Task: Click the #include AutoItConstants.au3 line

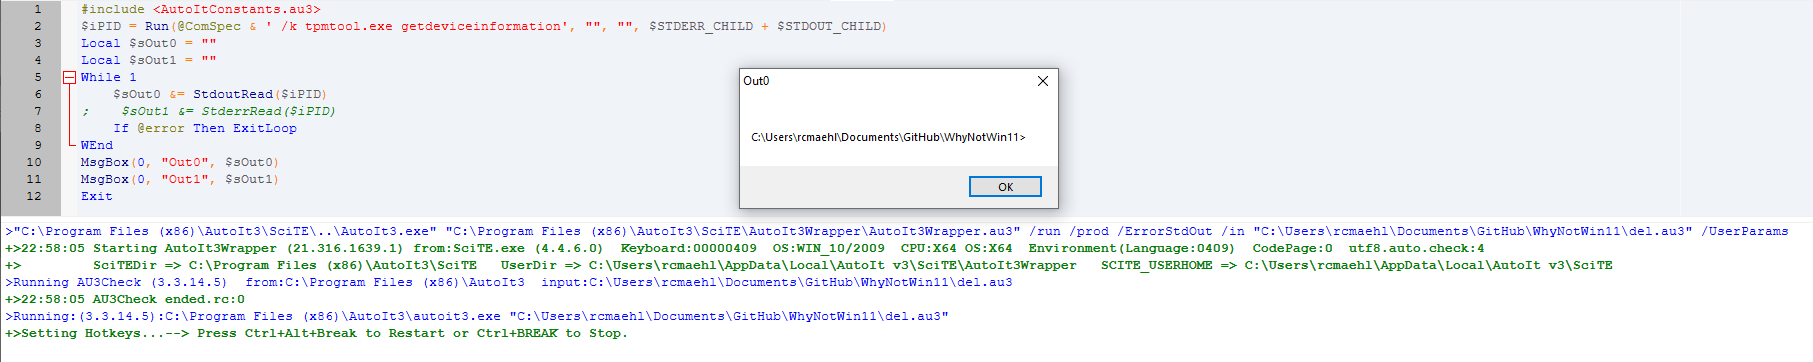Action: tap(201, 9)
